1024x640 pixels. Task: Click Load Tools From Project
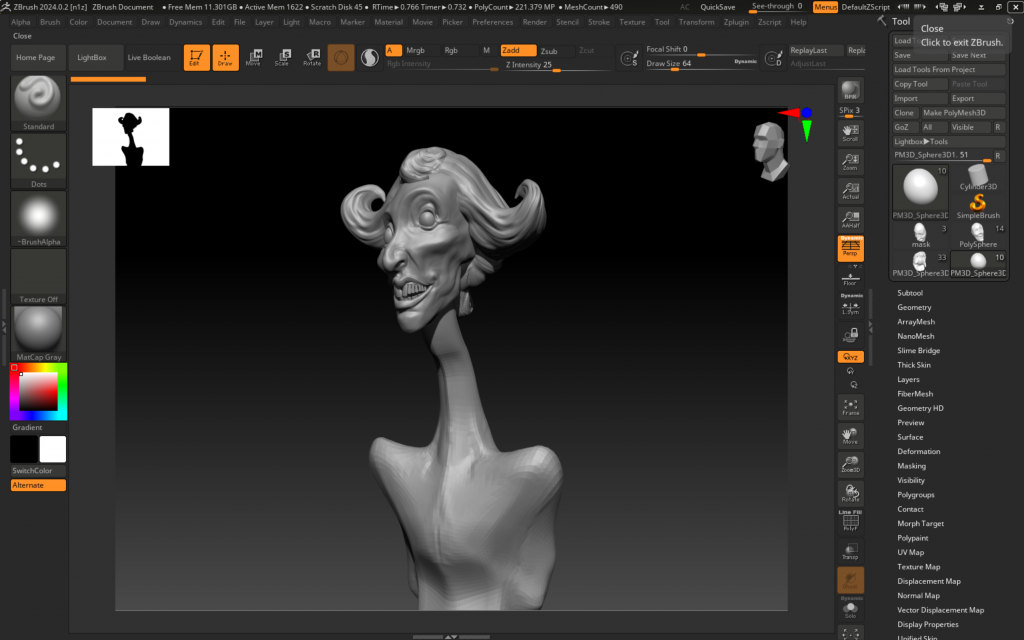tap(948, 69)
